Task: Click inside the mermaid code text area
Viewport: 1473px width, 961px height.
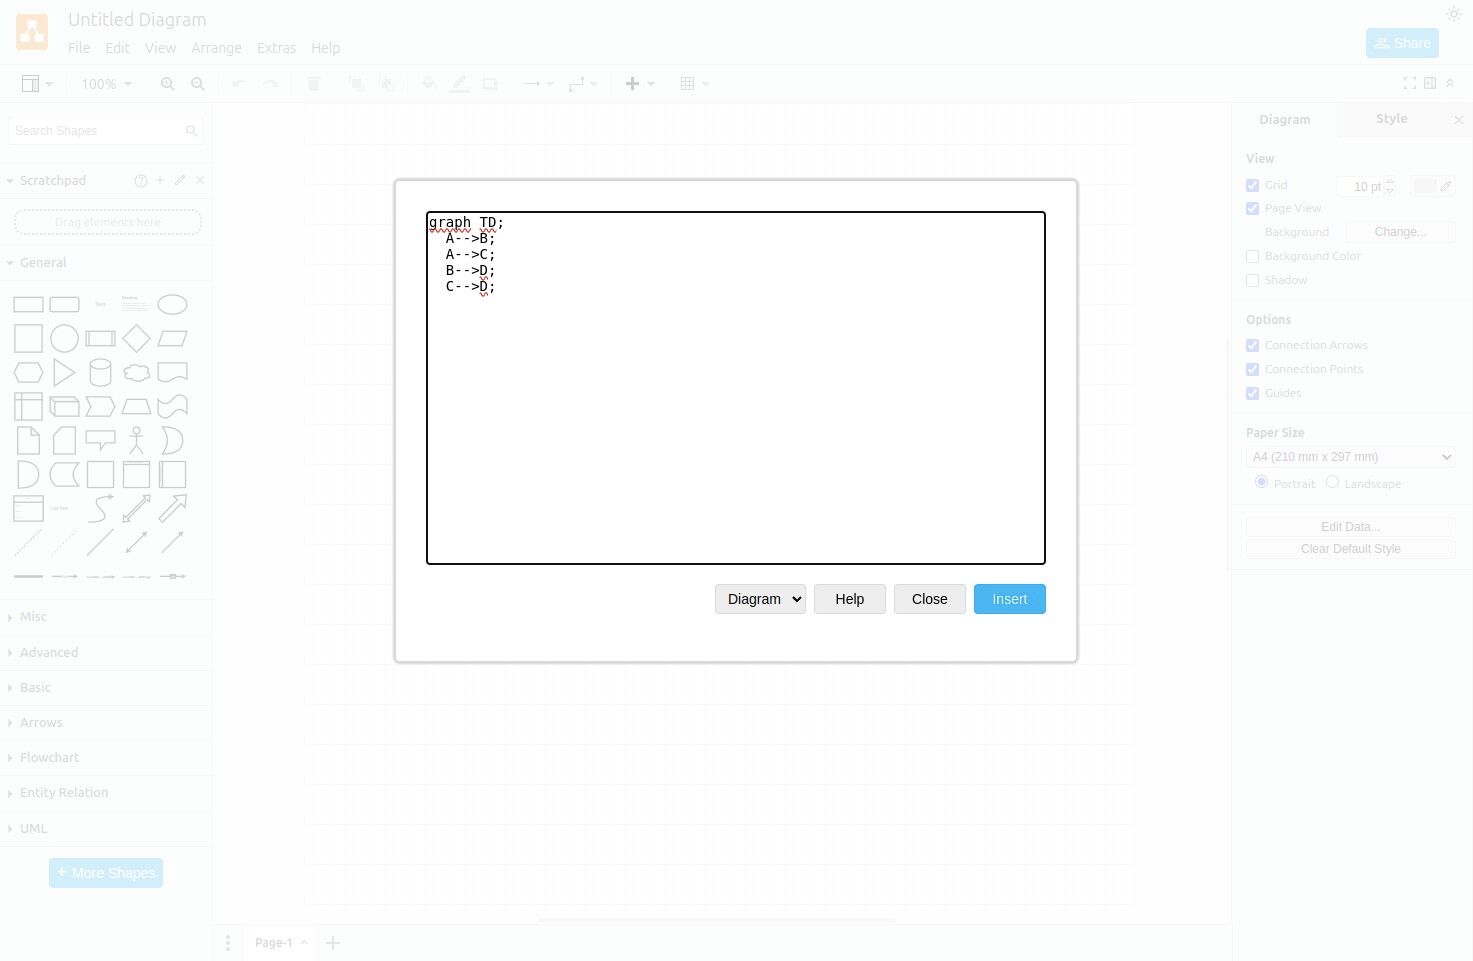Action: 735,388
